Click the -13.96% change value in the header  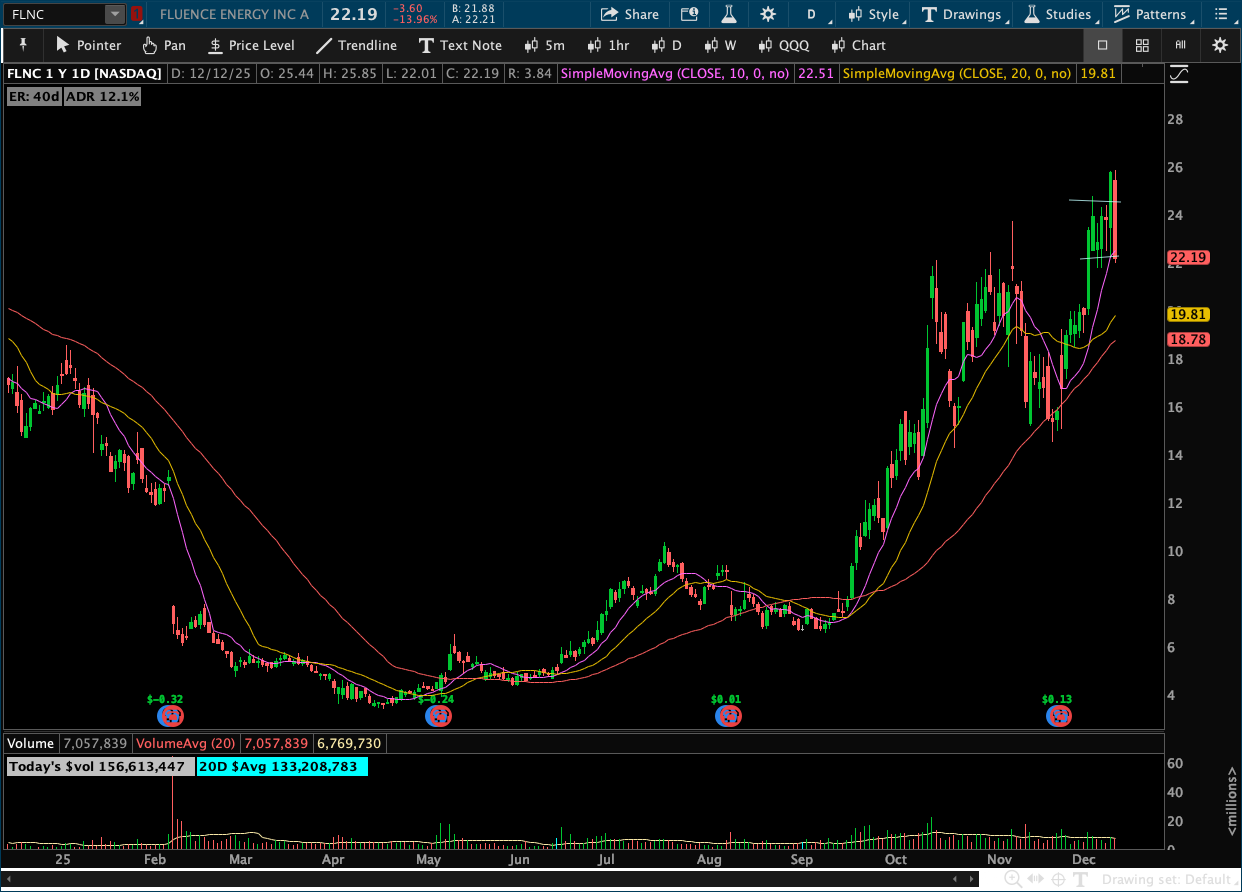[415, 20]
